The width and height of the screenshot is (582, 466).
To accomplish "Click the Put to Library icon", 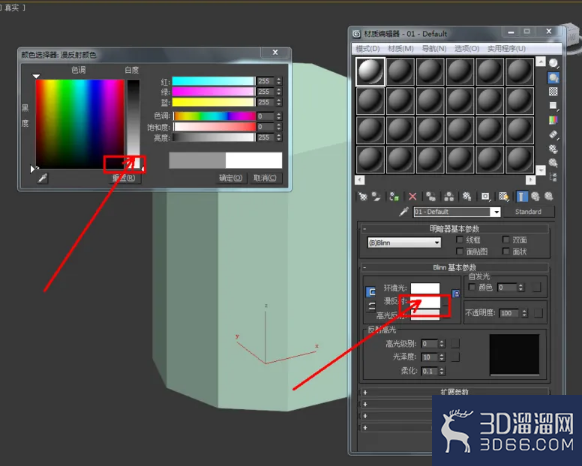I will (x=467, y=196).
